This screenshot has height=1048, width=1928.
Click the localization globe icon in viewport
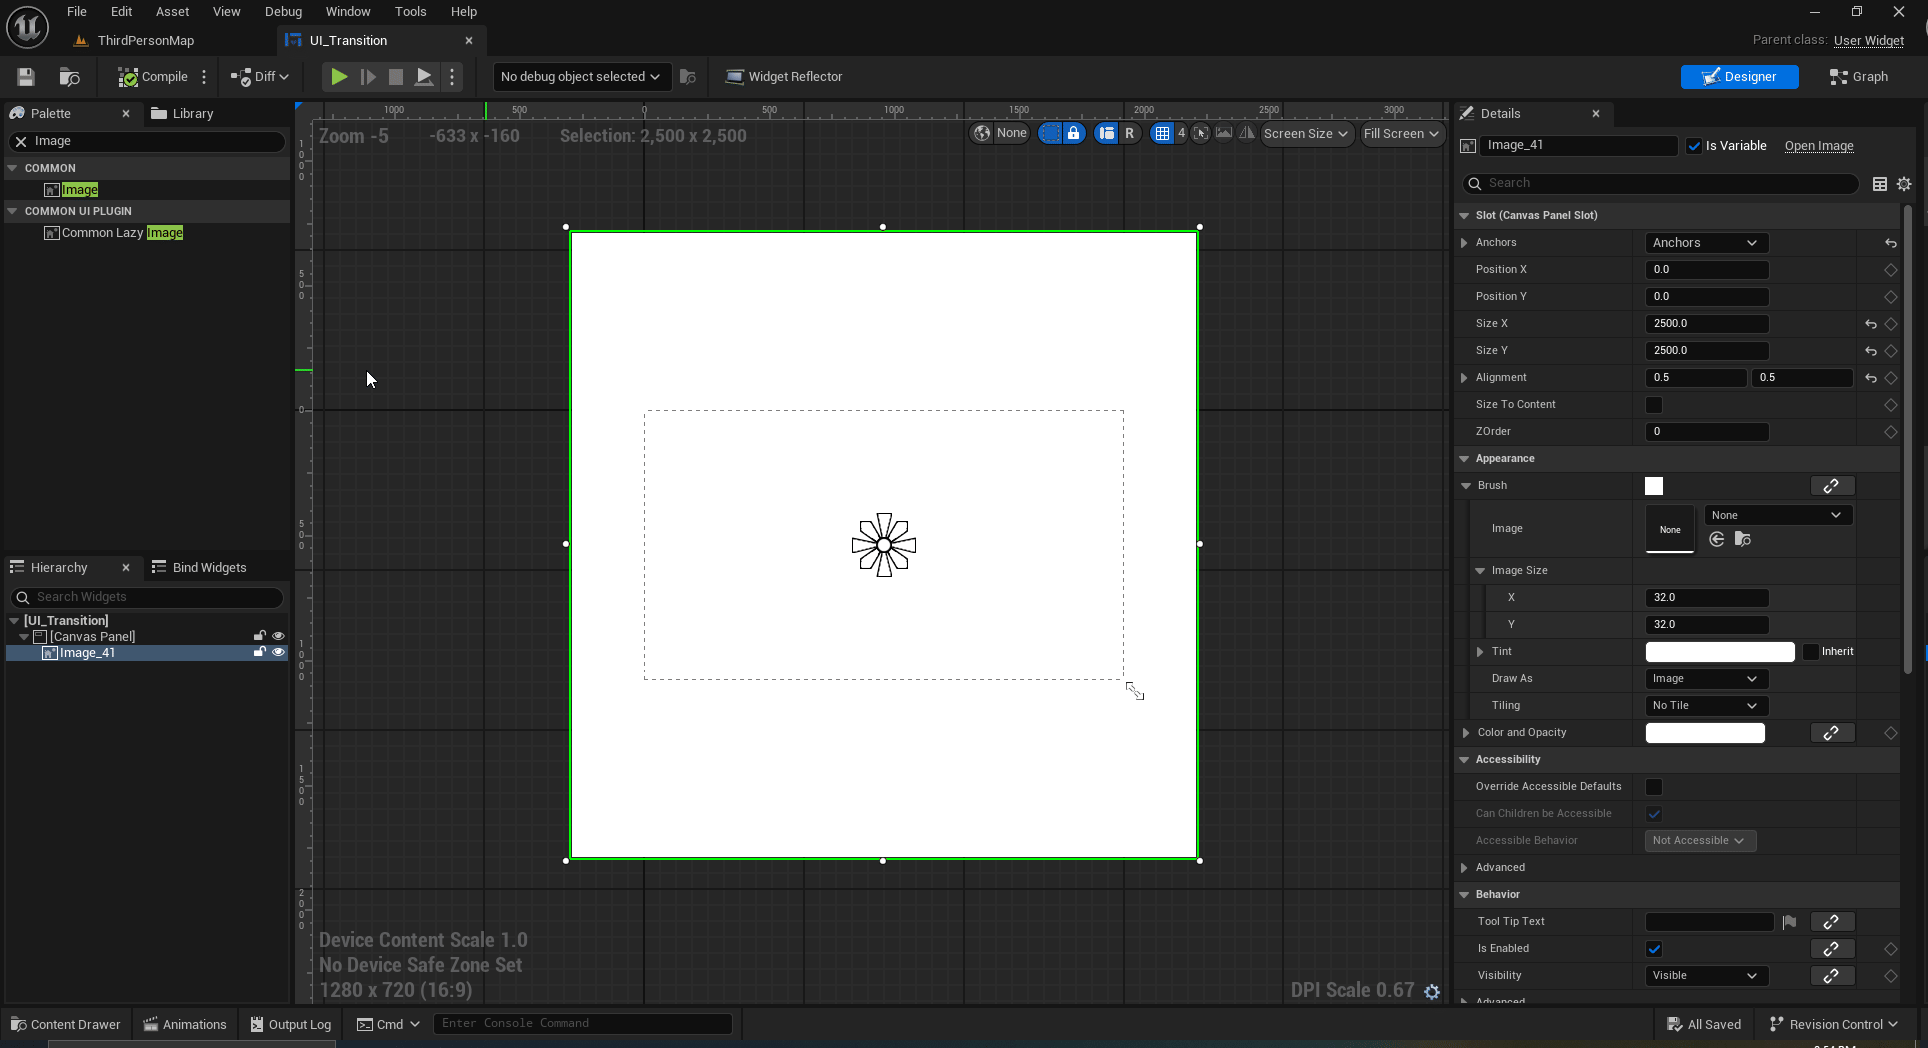pyautogui.click(x=983, y=133)
